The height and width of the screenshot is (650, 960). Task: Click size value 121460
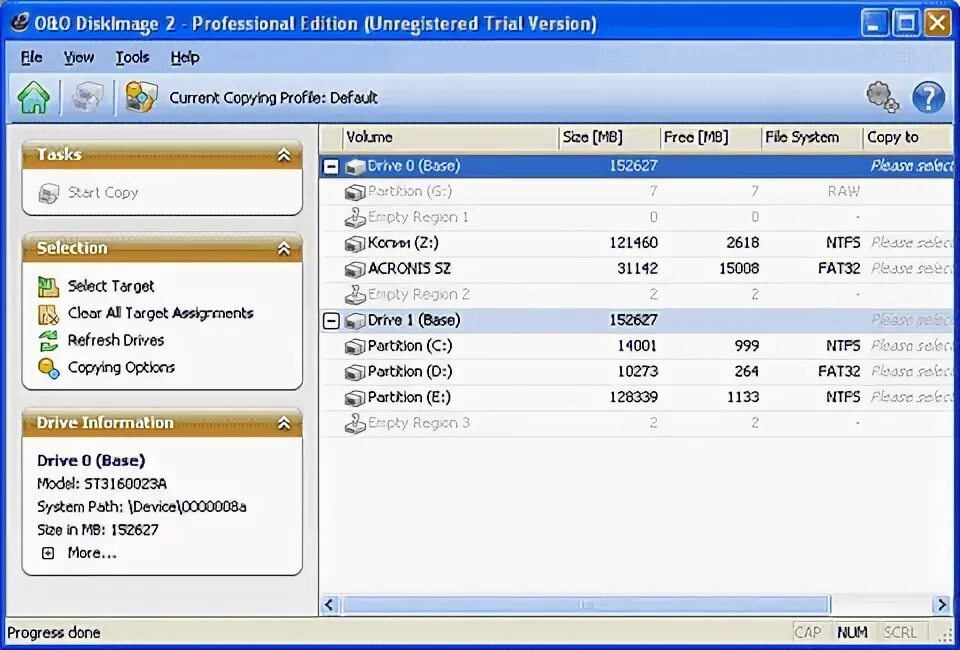point(633,243)
